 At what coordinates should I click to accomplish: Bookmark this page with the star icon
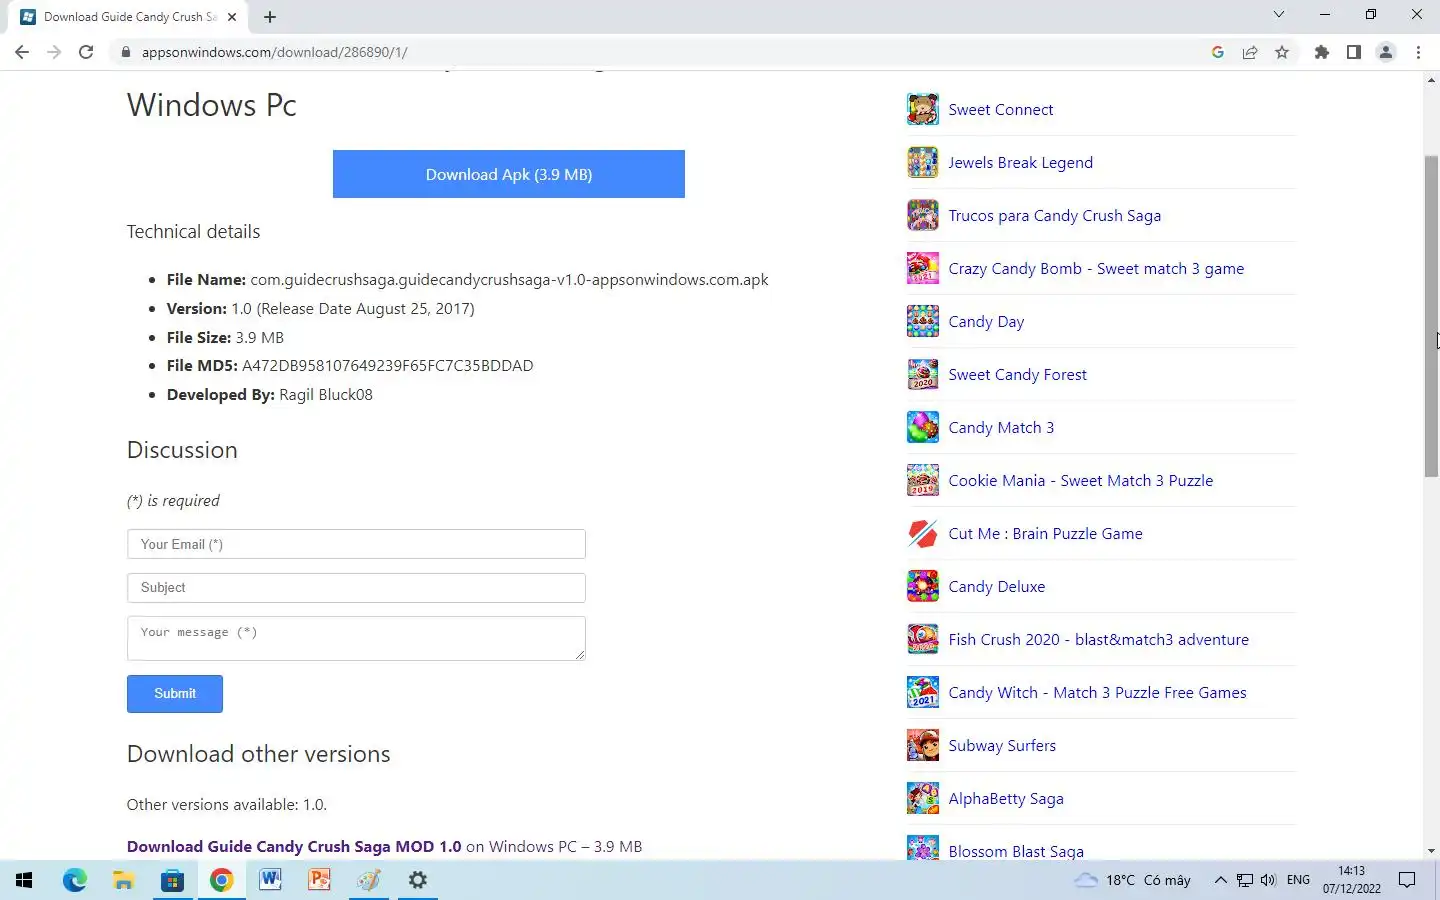pos(1282,52)
